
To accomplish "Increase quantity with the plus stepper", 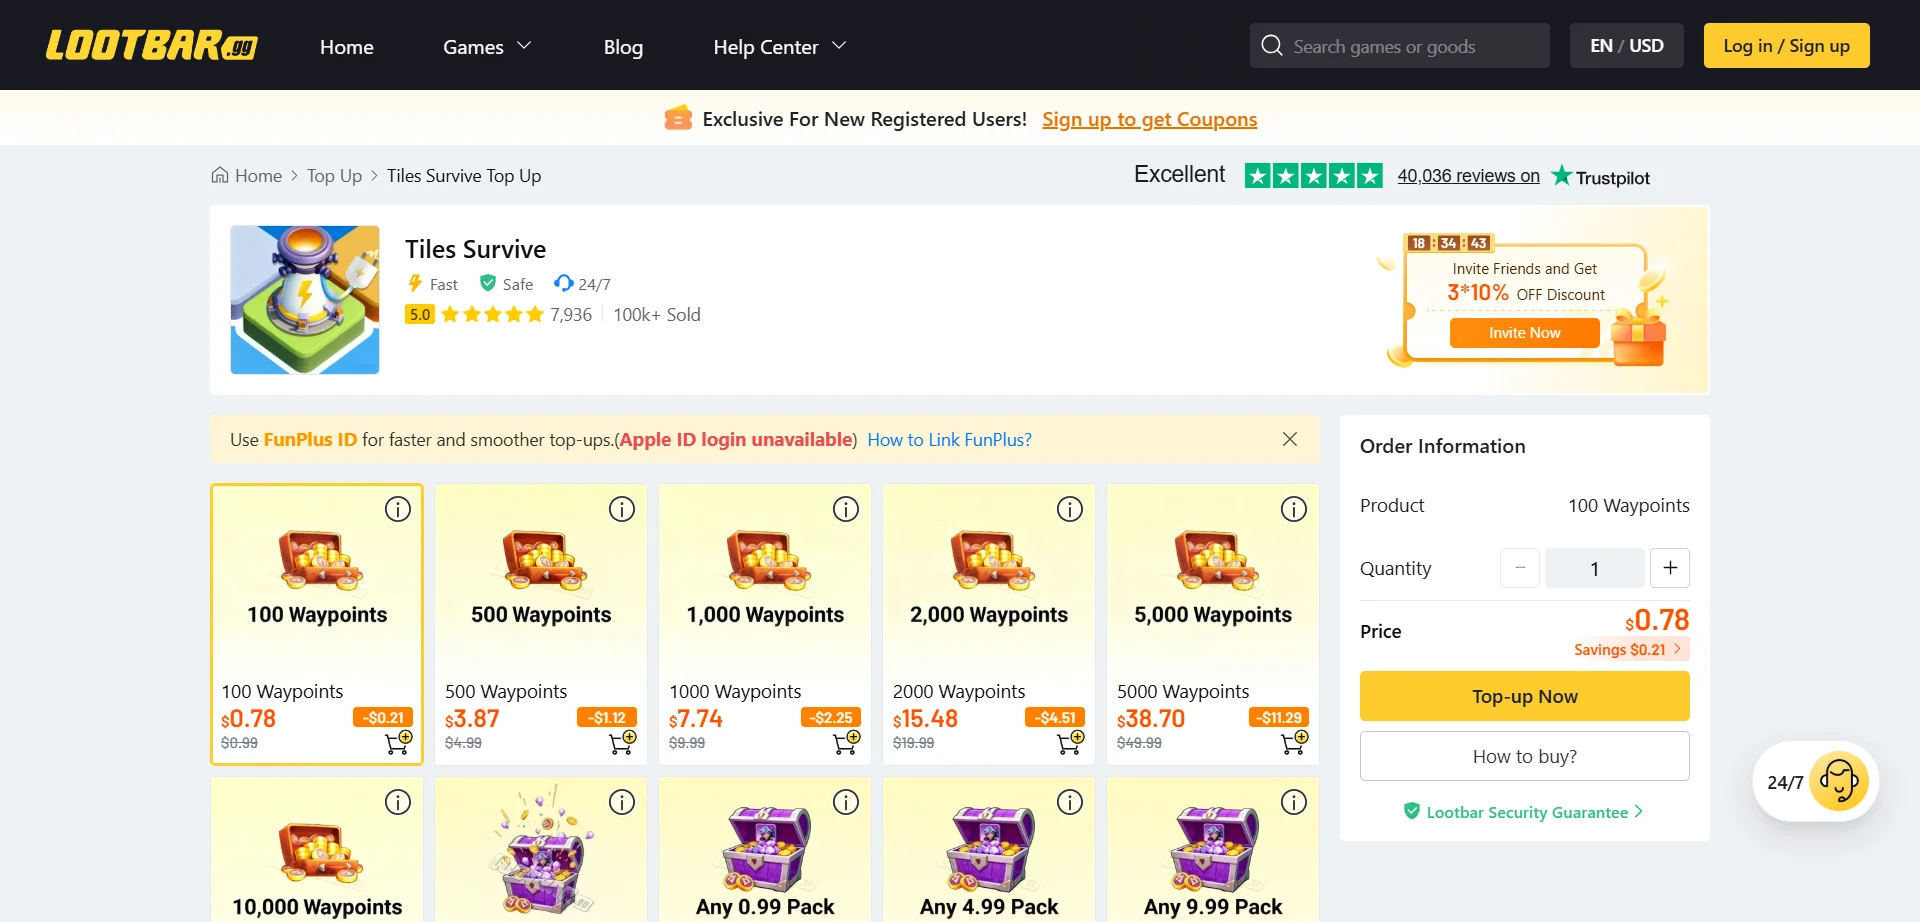I will click(x=1669, y=568).
